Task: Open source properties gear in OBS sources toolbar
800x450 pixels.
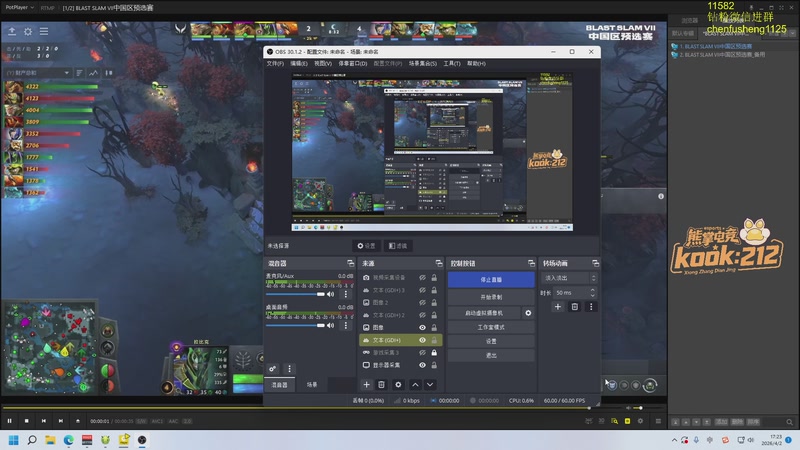Action: point(398,385)
